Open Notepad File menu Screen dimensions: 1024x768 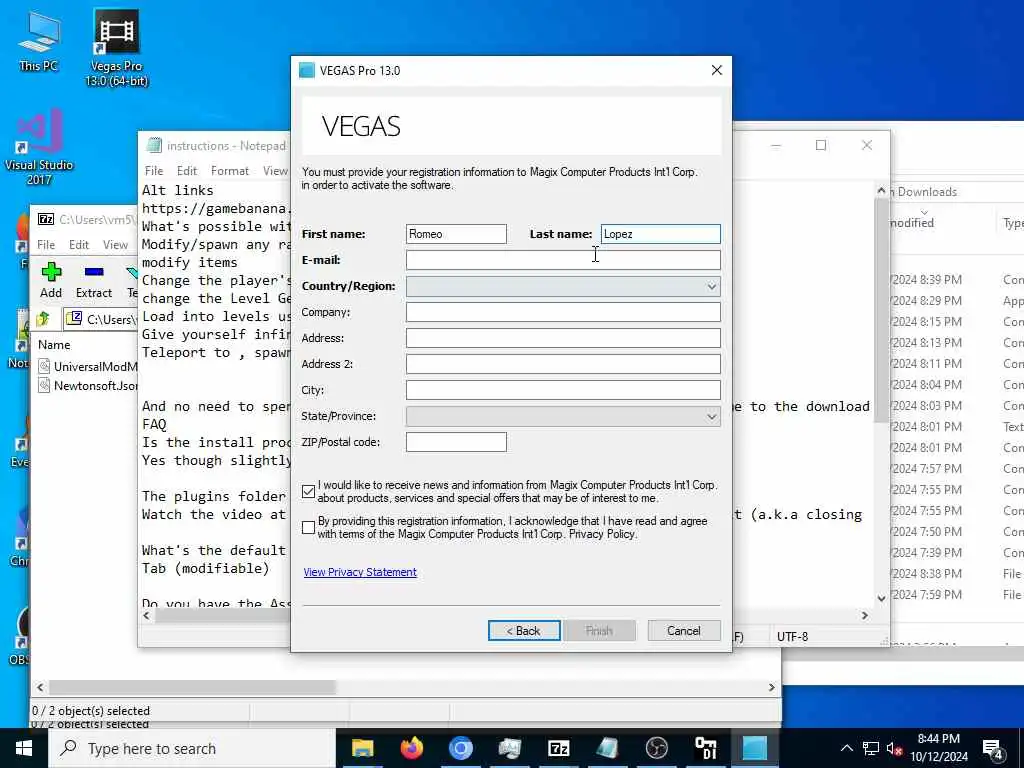[154, 170]
